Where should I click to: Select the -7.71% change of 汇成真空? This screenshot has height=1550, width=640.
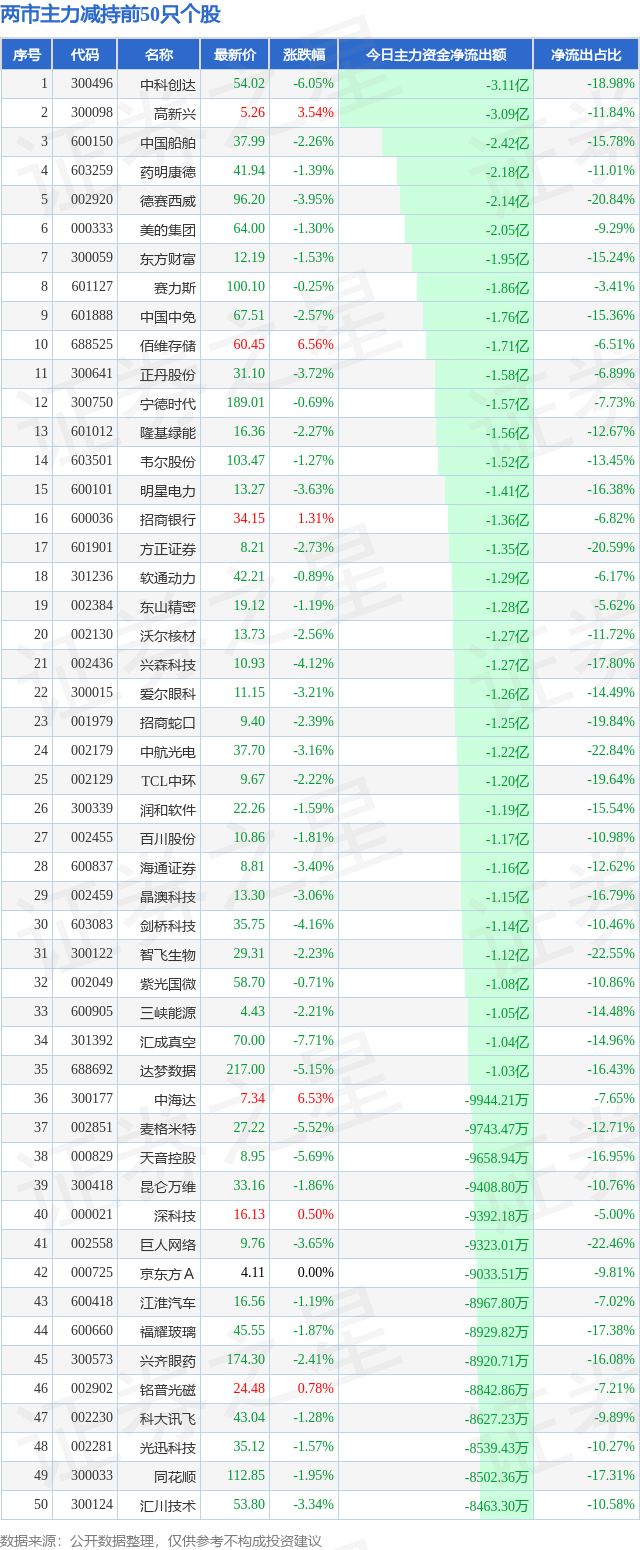313,1041
